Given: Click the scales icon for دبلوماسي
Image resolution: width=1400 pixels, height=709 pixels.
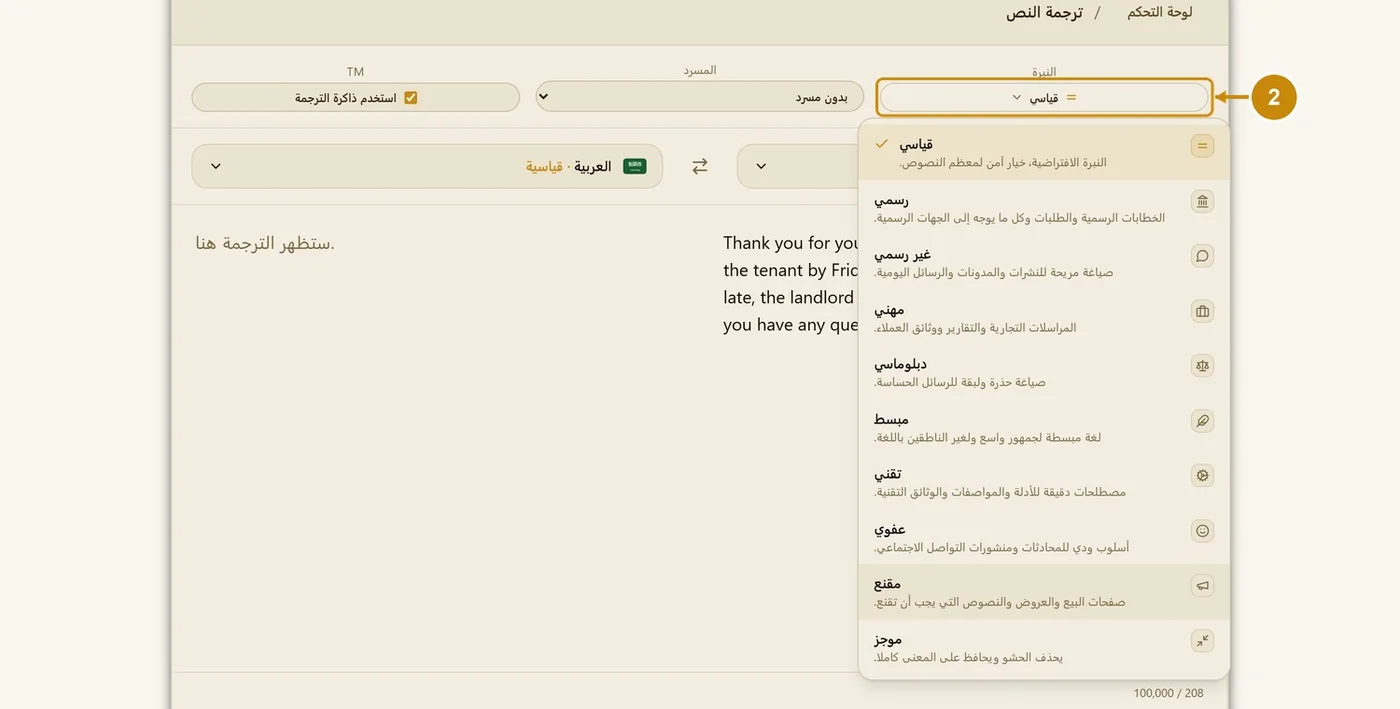Looking at the screenshot, I should [x=1202, y=366].
